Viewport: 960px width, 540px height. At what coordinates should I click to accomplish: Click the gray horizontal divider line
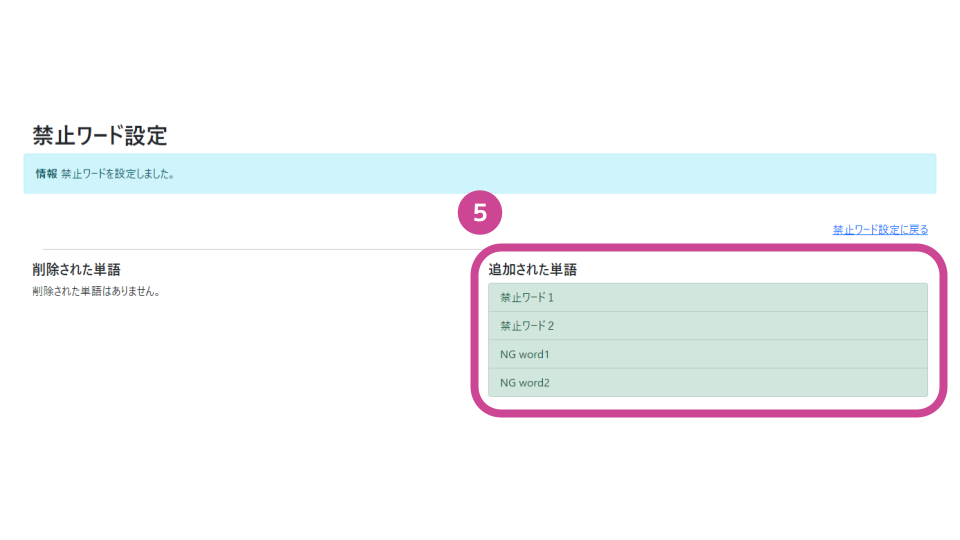click(x=257, y=249)
